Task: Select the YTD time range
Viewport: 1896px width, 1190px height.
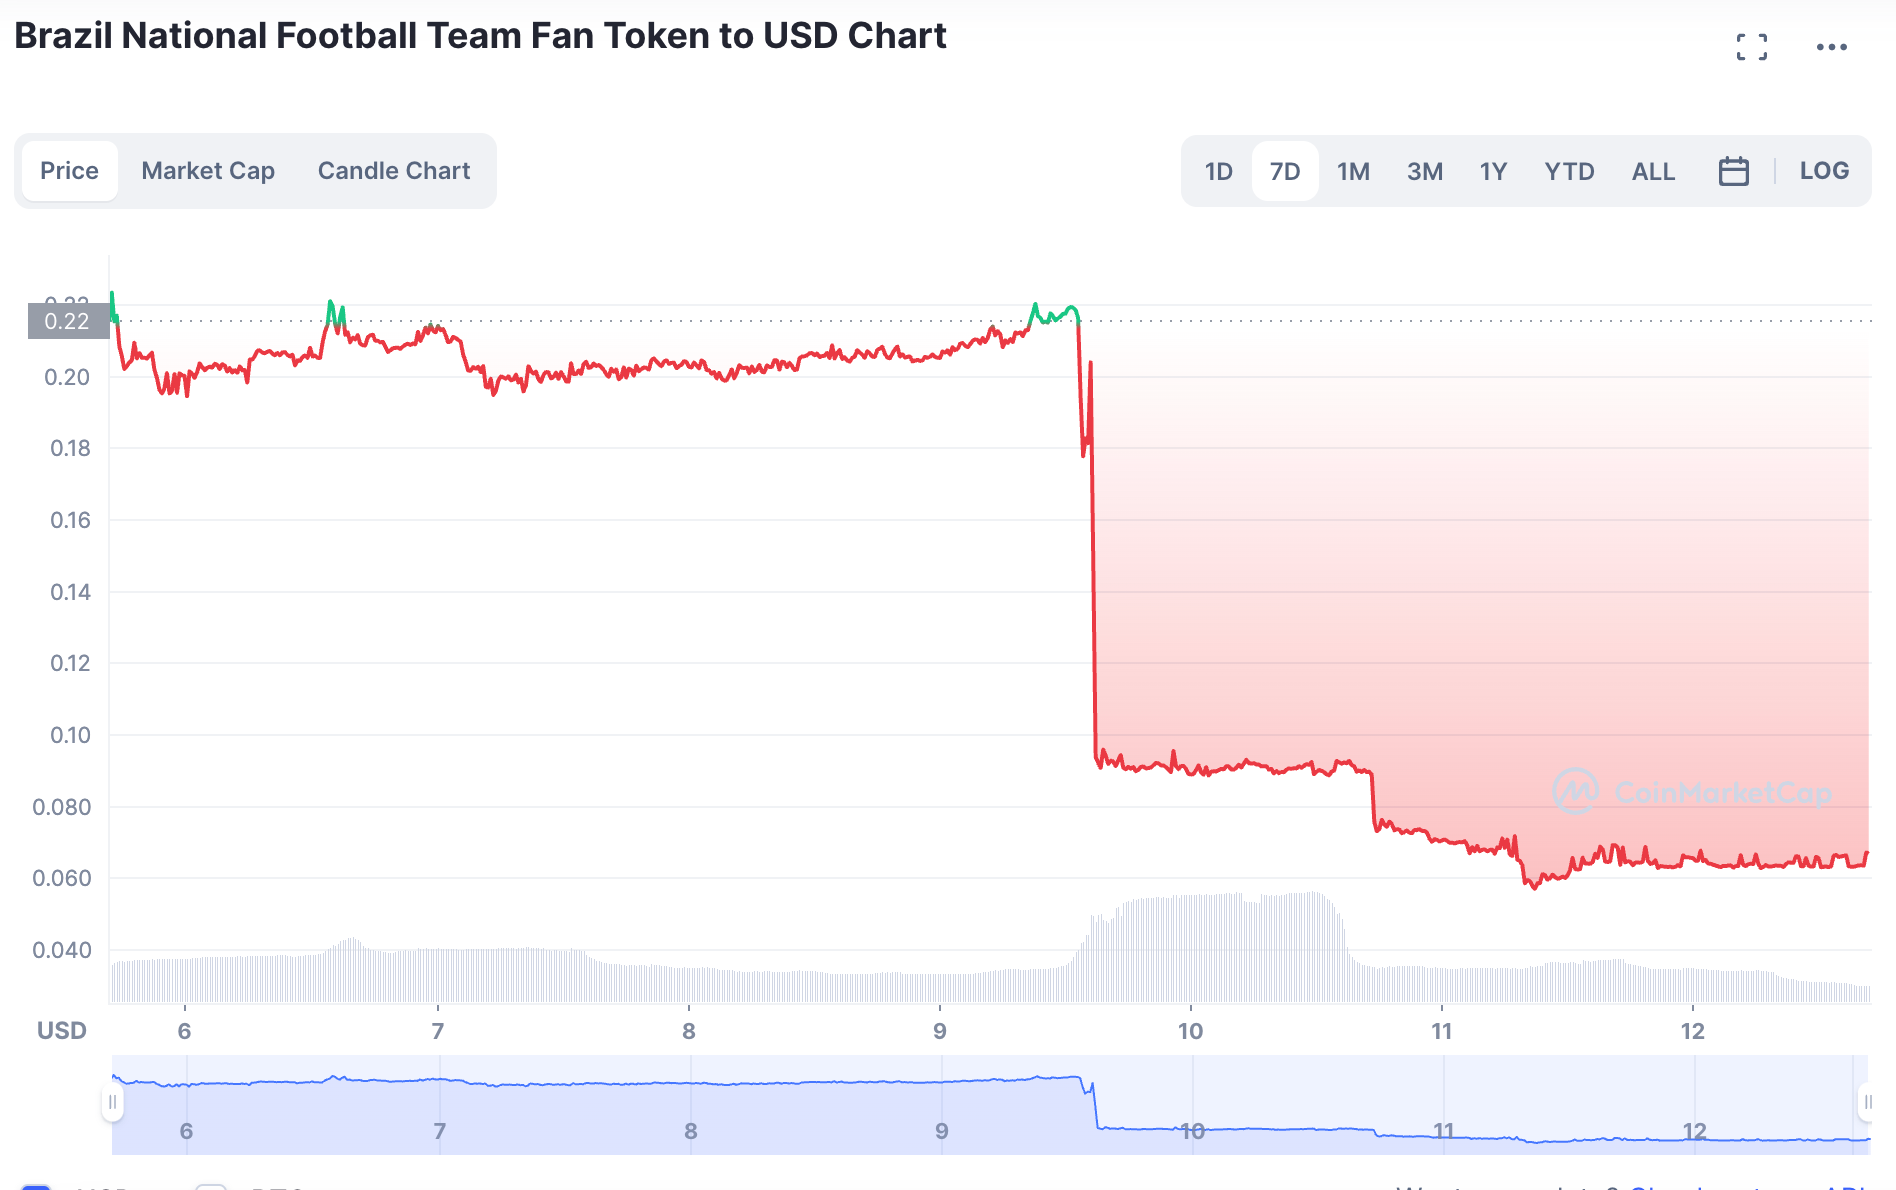Action: point(1569,170)
